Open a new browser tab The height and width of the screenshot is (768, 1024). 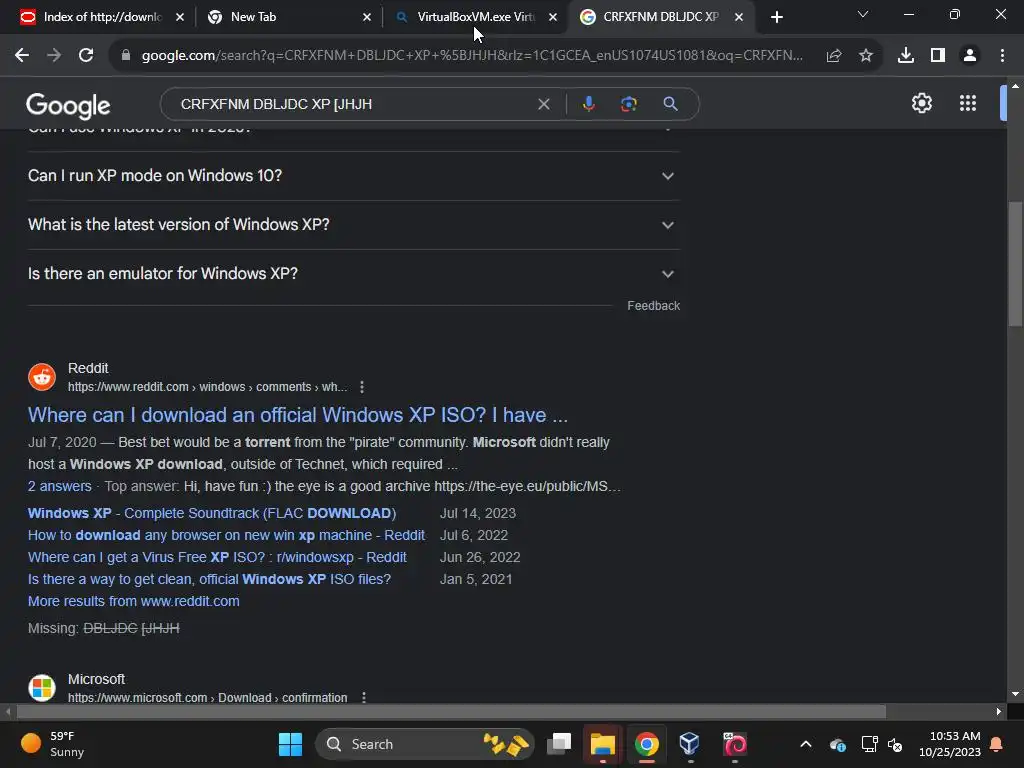776,17
